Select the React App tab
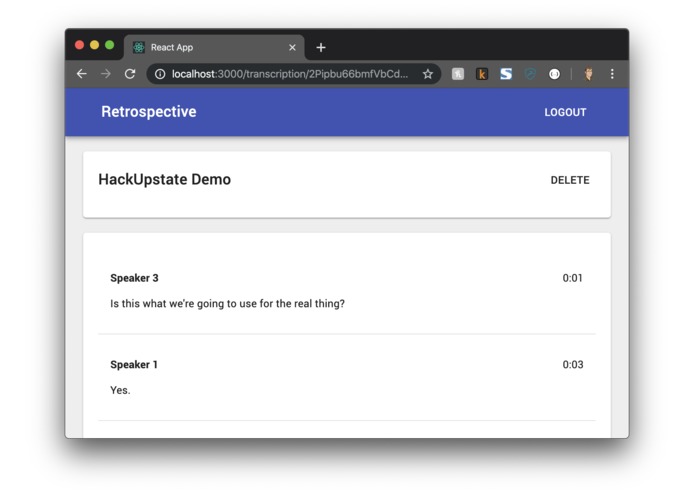 (x=215, y=47)
